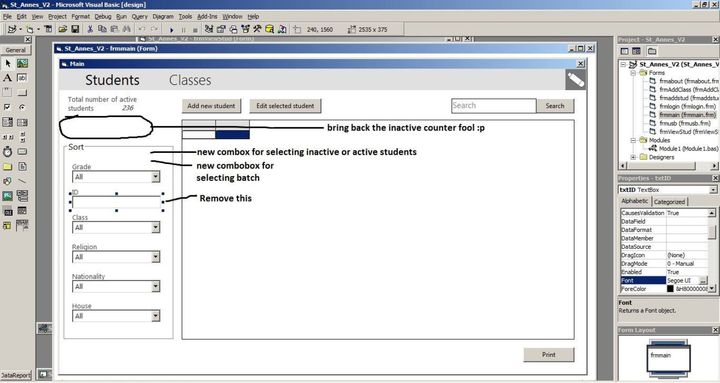The width and height of the screenshot is (720, 383).
Task: Select the ComboBox control in the toolbox
Action: coord(7,122)
